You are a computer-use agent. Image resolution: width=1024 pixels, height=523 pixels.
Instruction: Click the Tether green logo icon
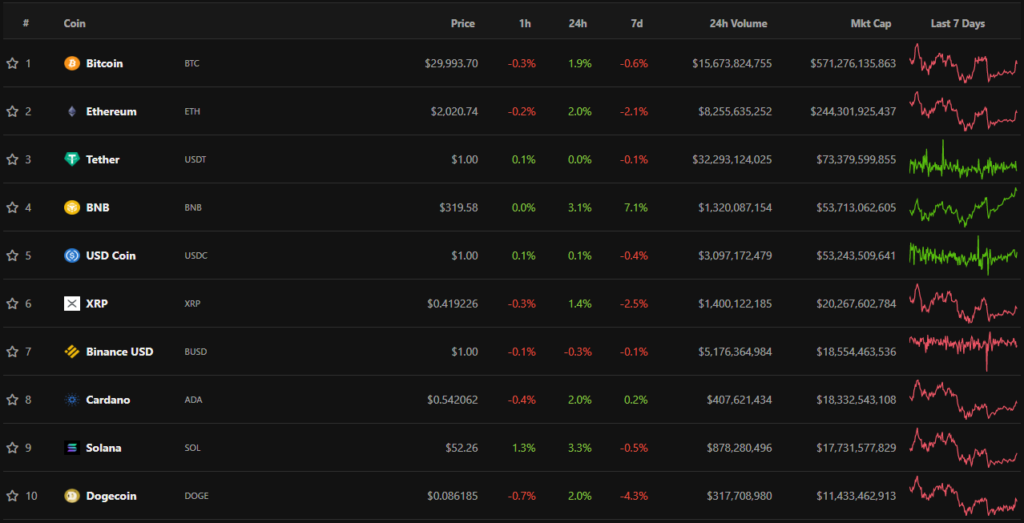(x=72, y=159)
